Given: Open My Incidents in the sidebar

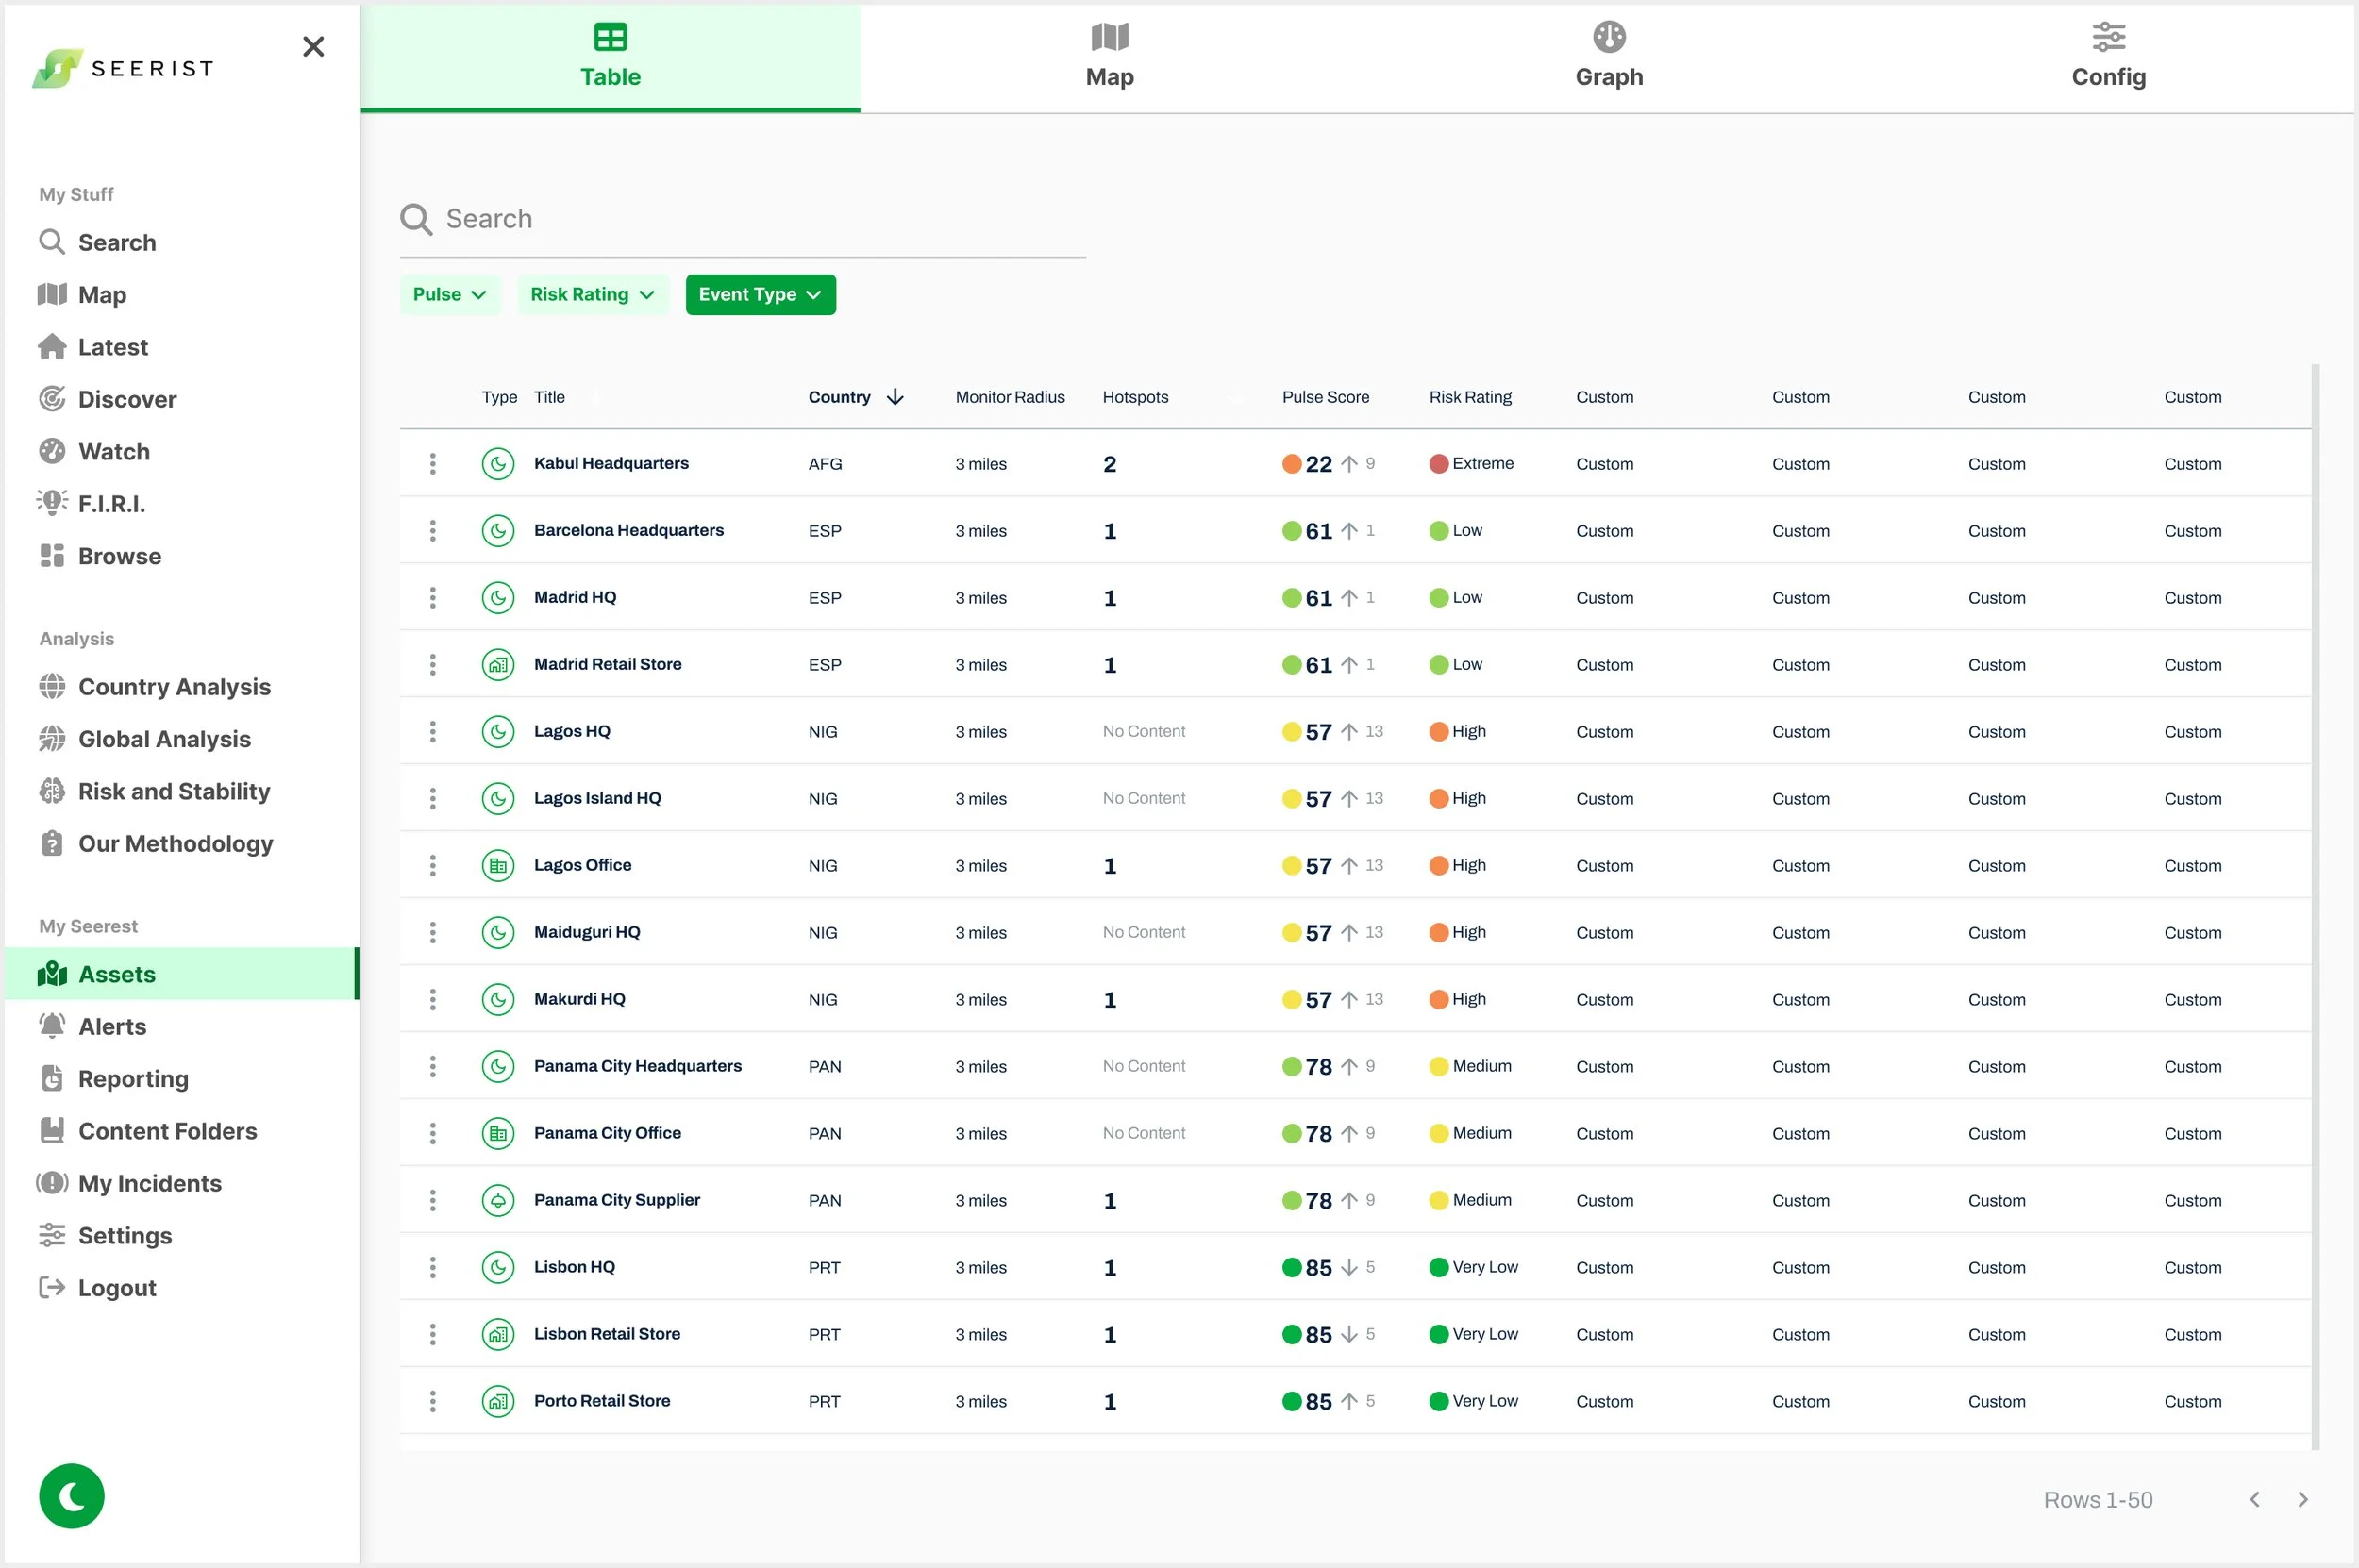Looking at the screenshot, I should [149, 1183].
